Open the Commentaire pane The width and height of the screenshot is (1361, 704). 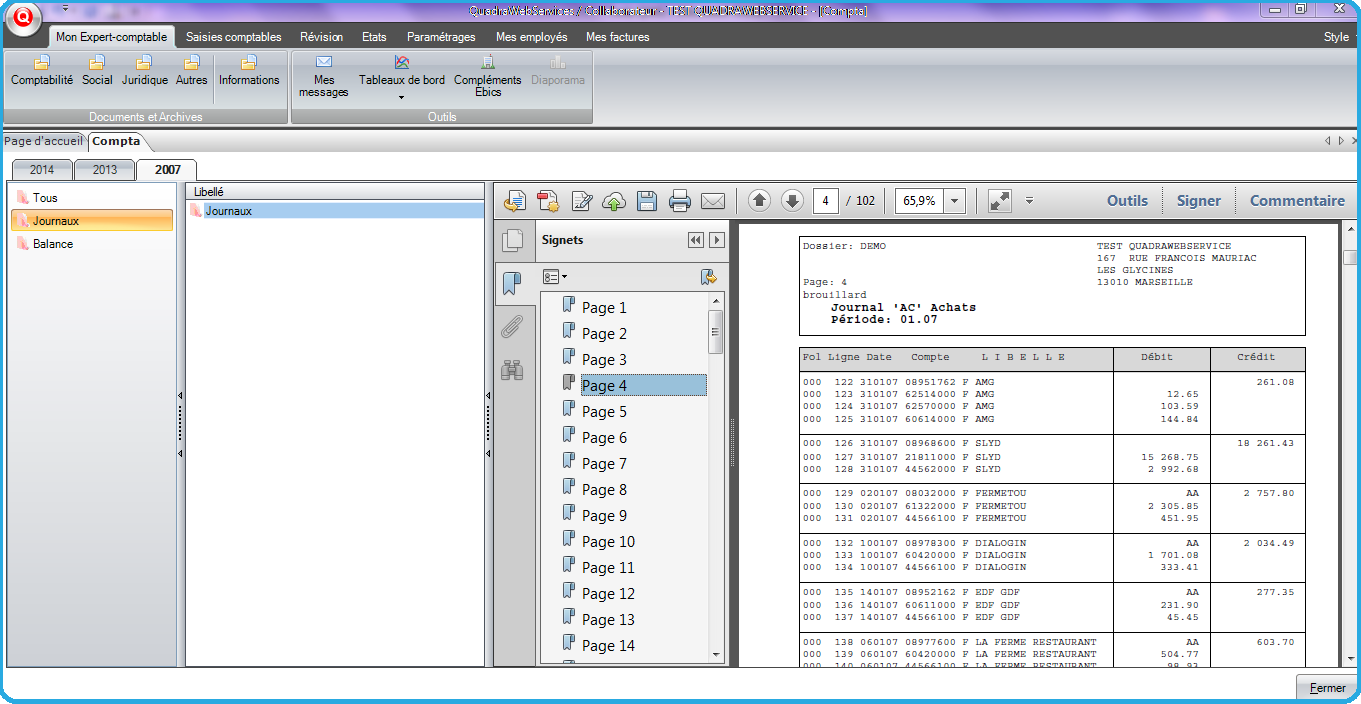[1297, 200]
